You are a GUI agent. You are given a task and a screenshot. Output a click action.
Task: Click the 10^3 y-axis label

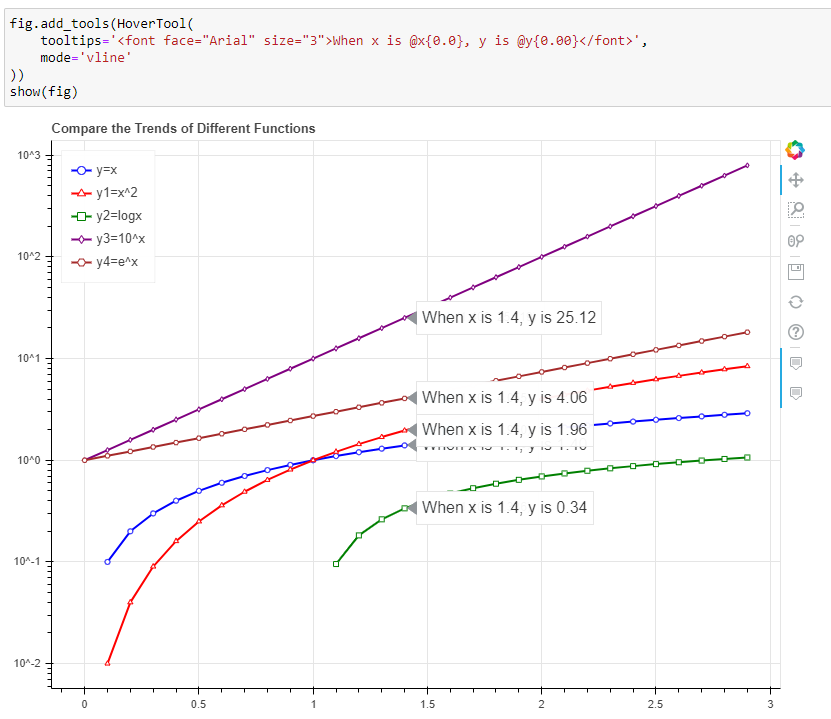[29, 155]
